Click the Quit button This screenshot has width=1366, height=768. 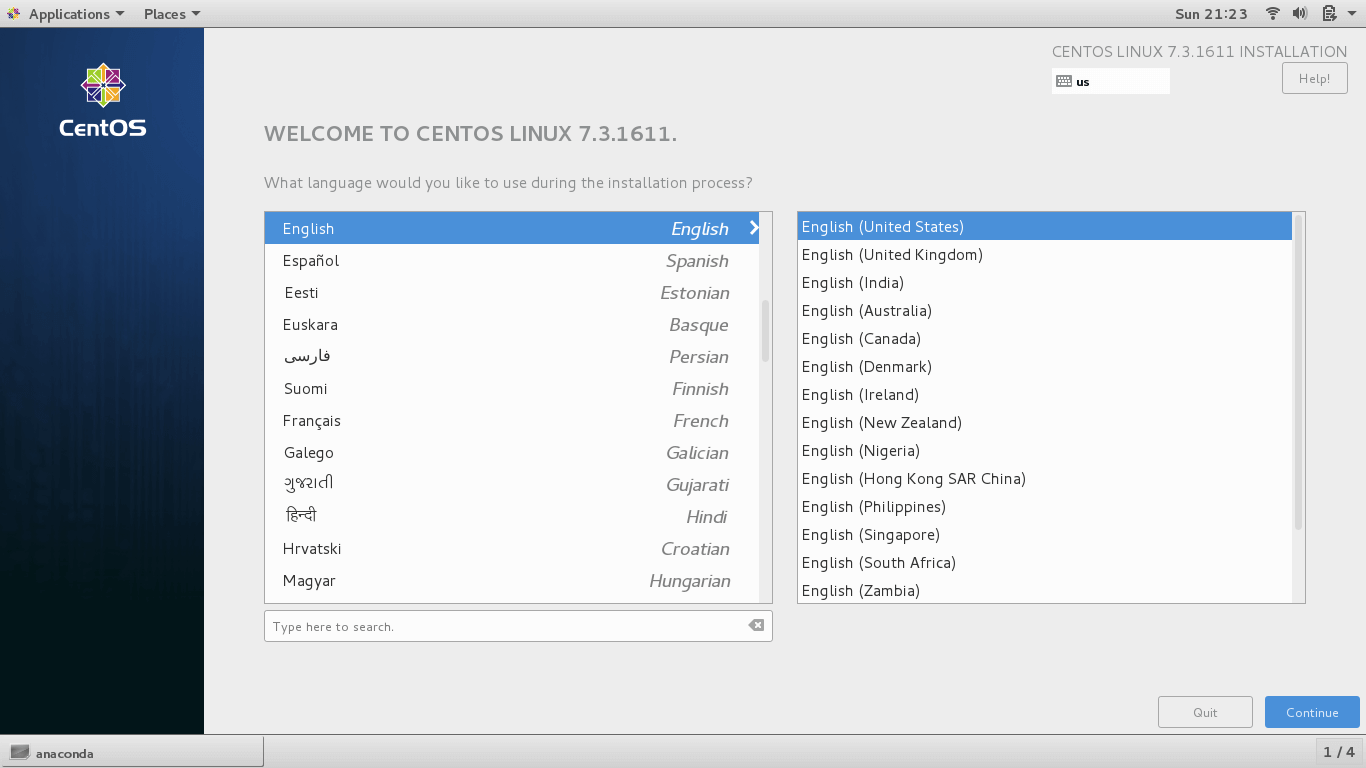(1205, 712)
